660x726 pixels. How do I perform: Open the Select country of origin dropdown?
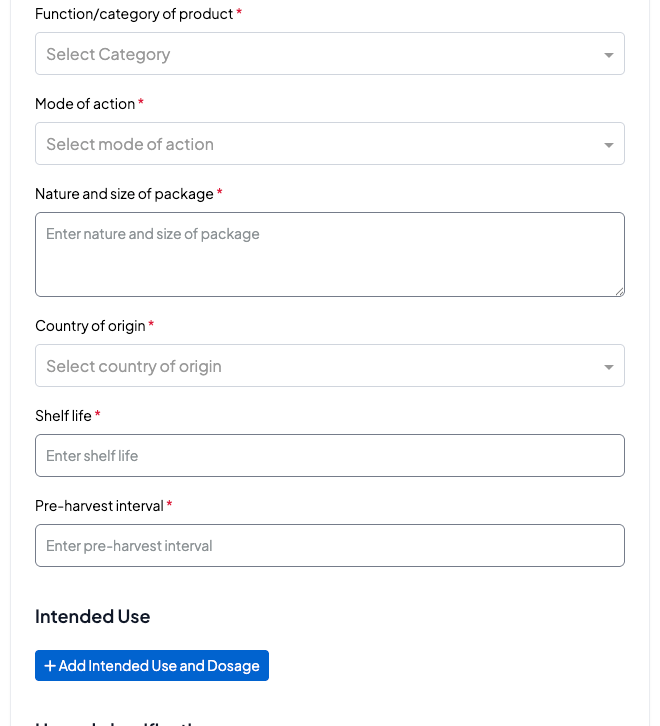click(x=320, y=366)
